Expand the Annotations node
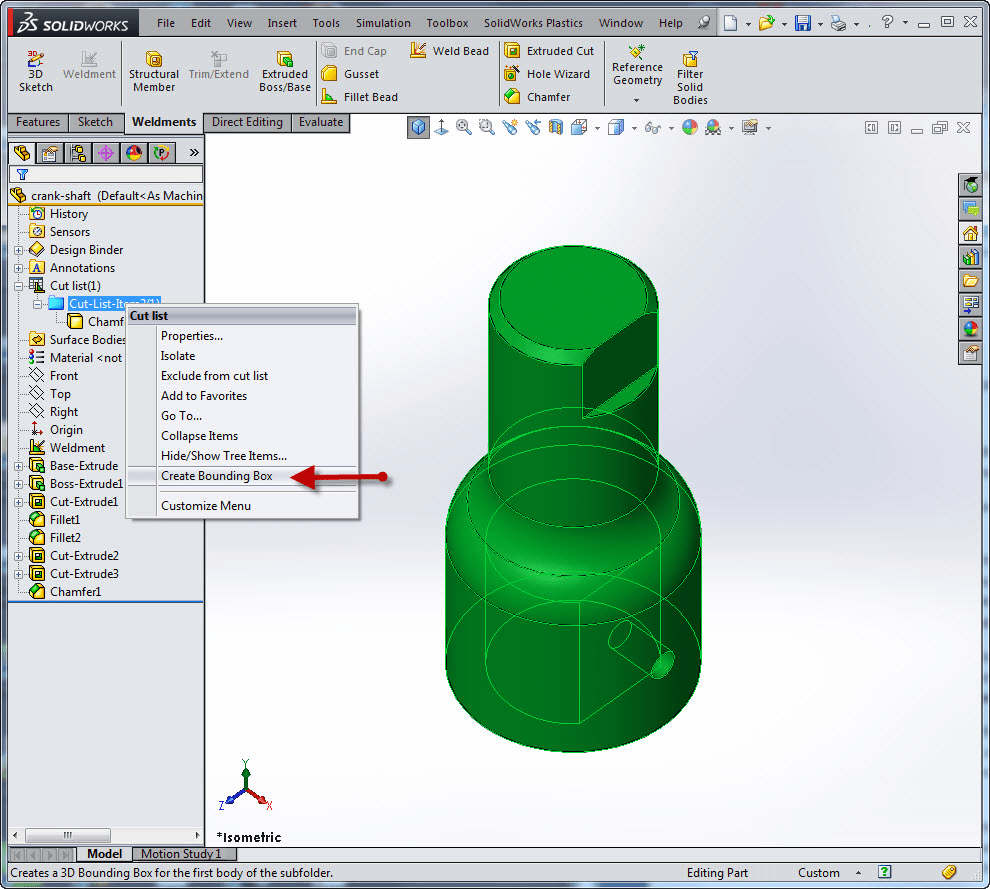This screenshot has width=990, height=889. [x=19, y=268]
